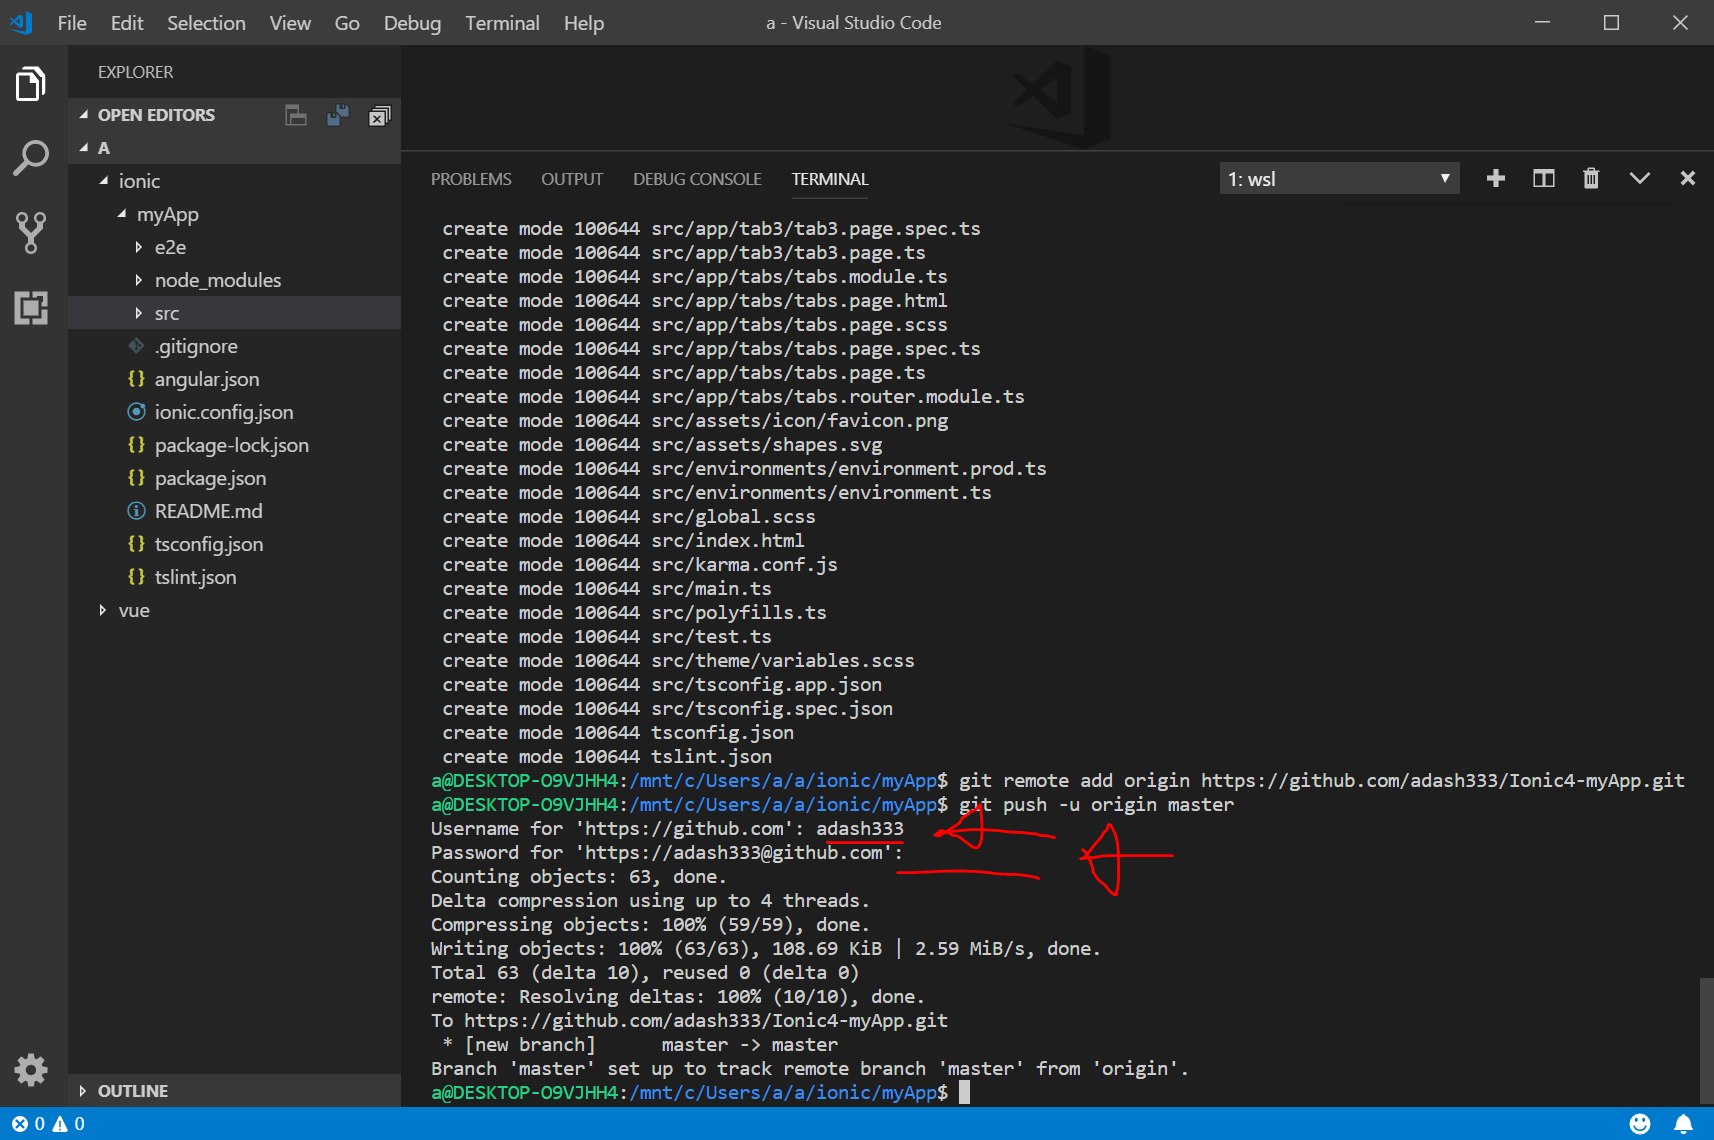1714x1140 pixels.
Task: Click errors and warnings count in status bar
Action: coord(48,1124)
